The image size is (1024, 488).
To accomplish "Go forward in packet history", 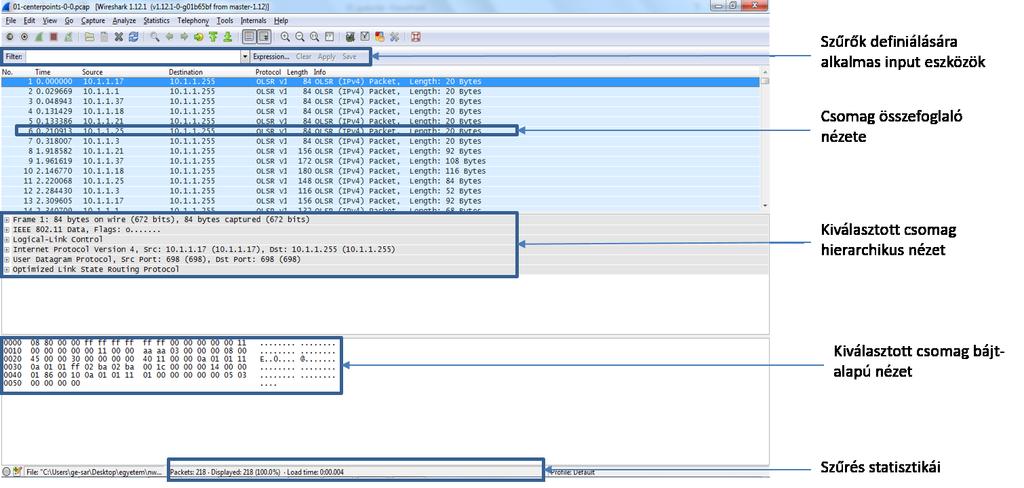I will (x=184, y=37).
